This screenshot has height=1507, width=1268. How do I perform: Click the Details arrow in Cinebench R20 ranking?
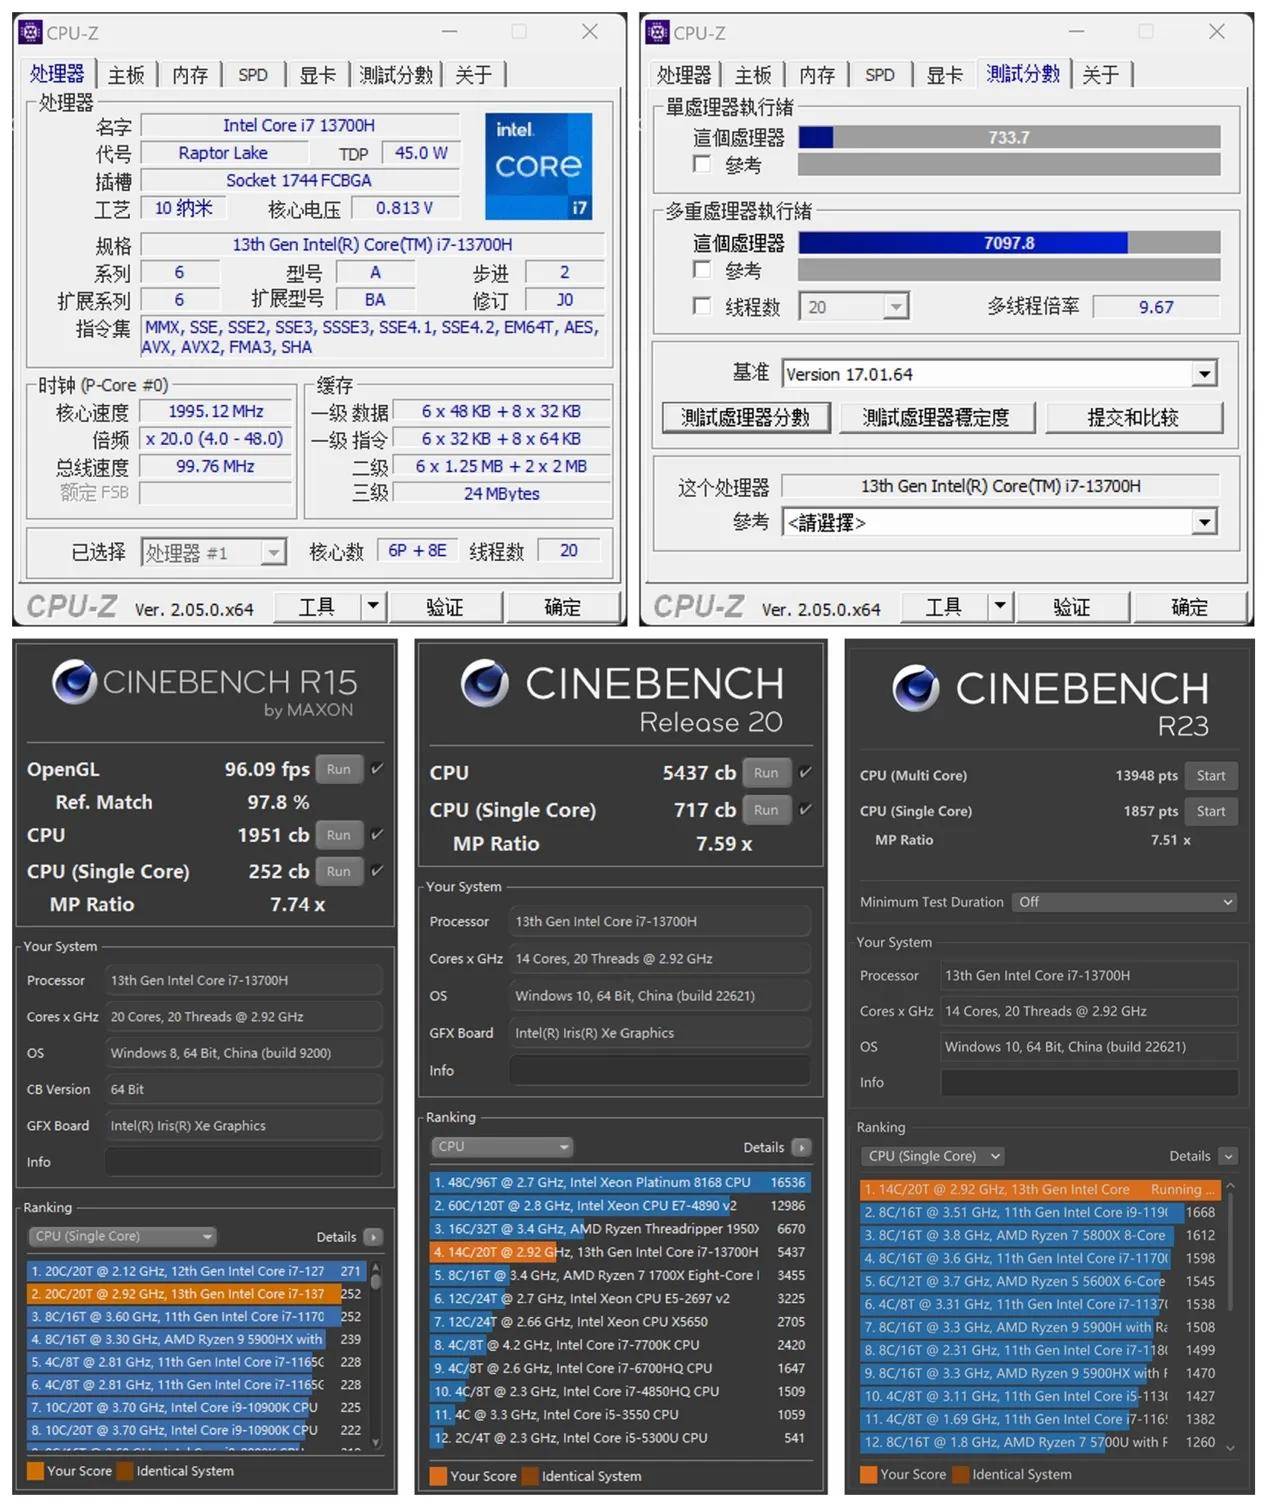[800, 1147]
